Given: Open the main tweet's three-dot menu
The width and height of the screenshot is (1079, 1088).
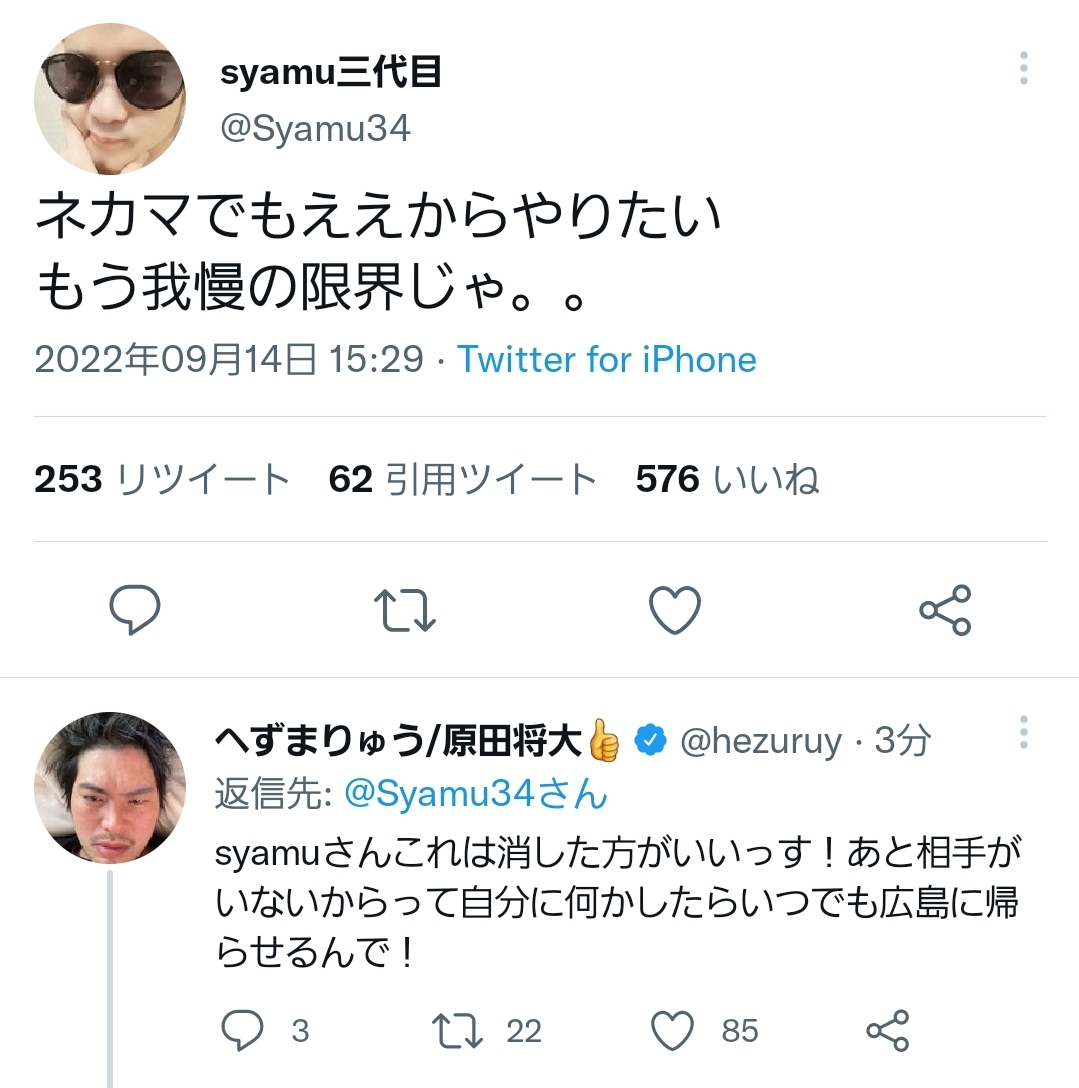Looking at the screenshot, I should pyautogui.click(x=1023, y=69).
